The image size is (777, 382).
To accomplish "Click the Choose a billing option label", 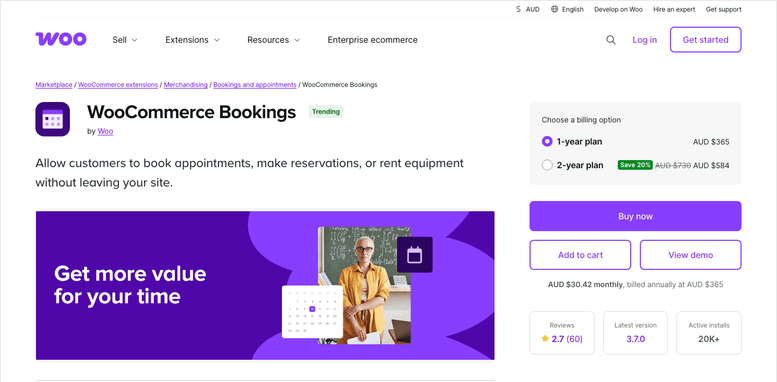I will click(x=581, y=120).
